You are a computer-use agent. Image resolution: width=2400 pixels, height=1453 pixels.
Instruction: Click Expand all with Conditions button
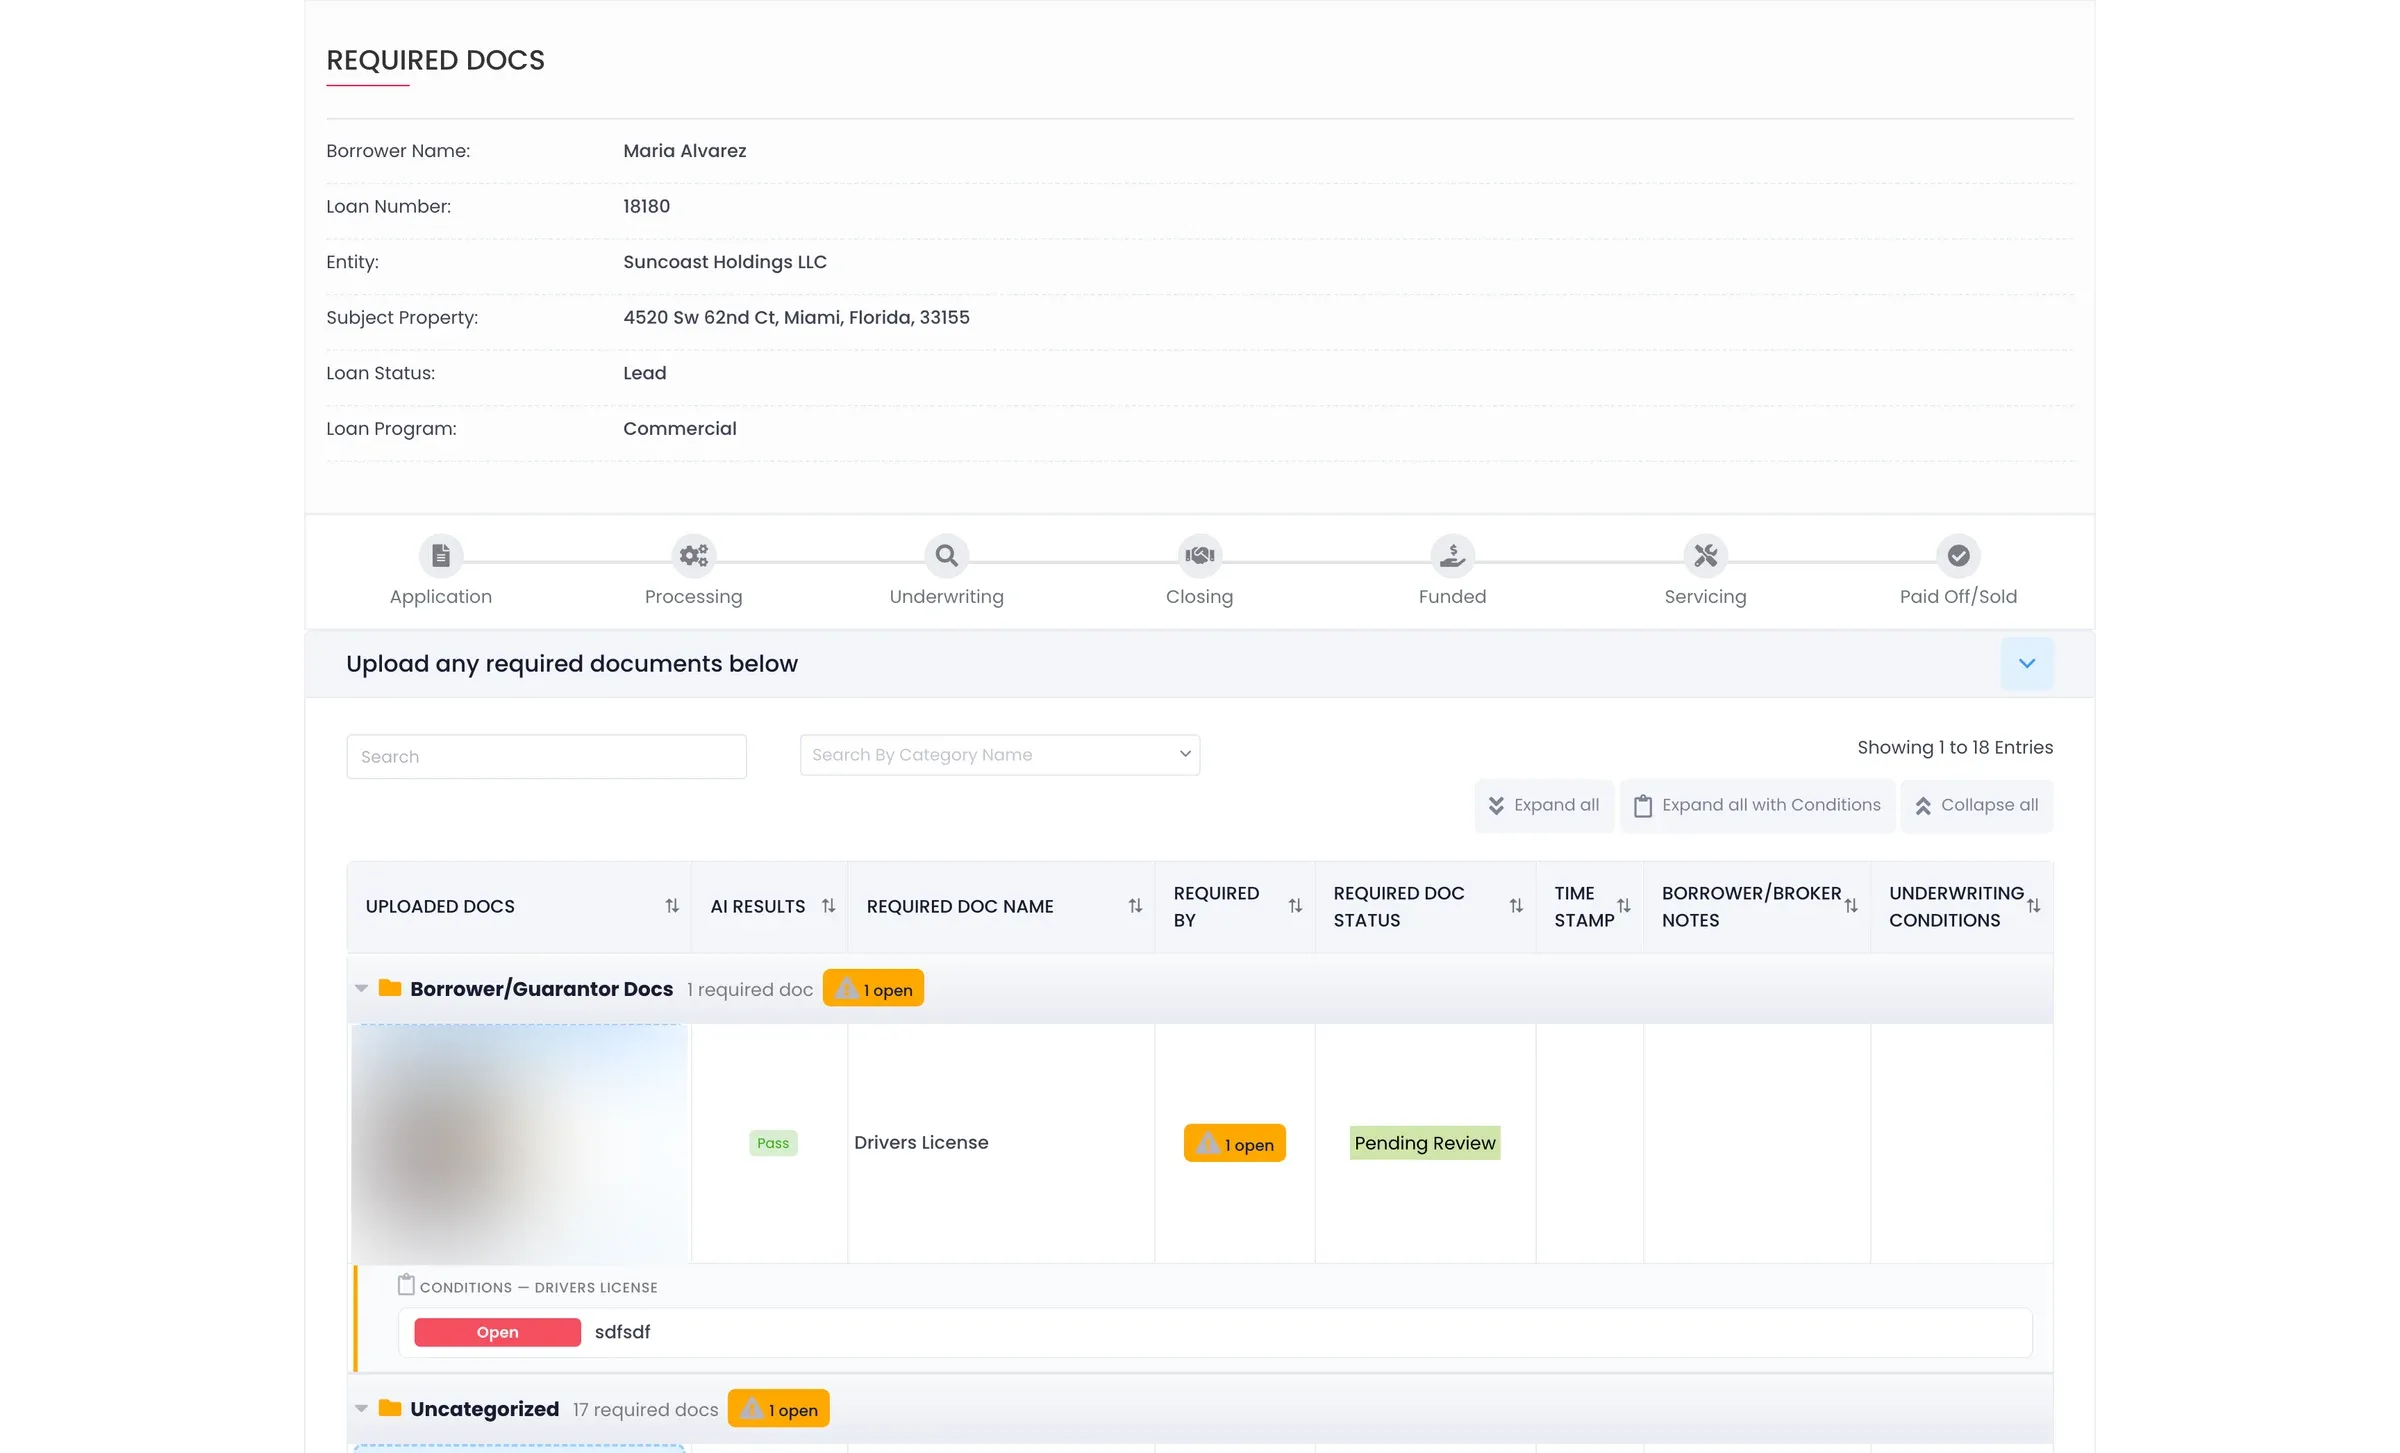[1757, 806]
